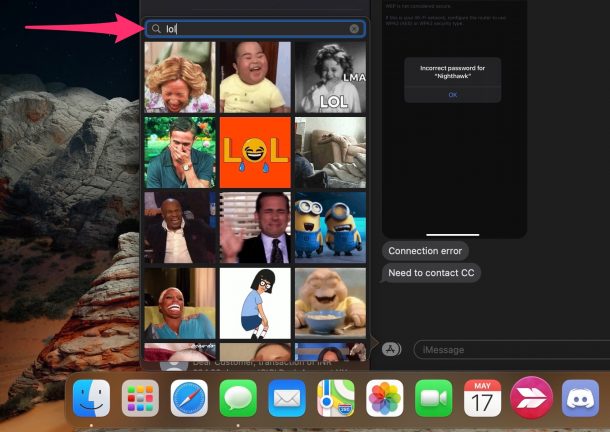
Task: Launch Discord from the Dock
Action: click(580, 398)
